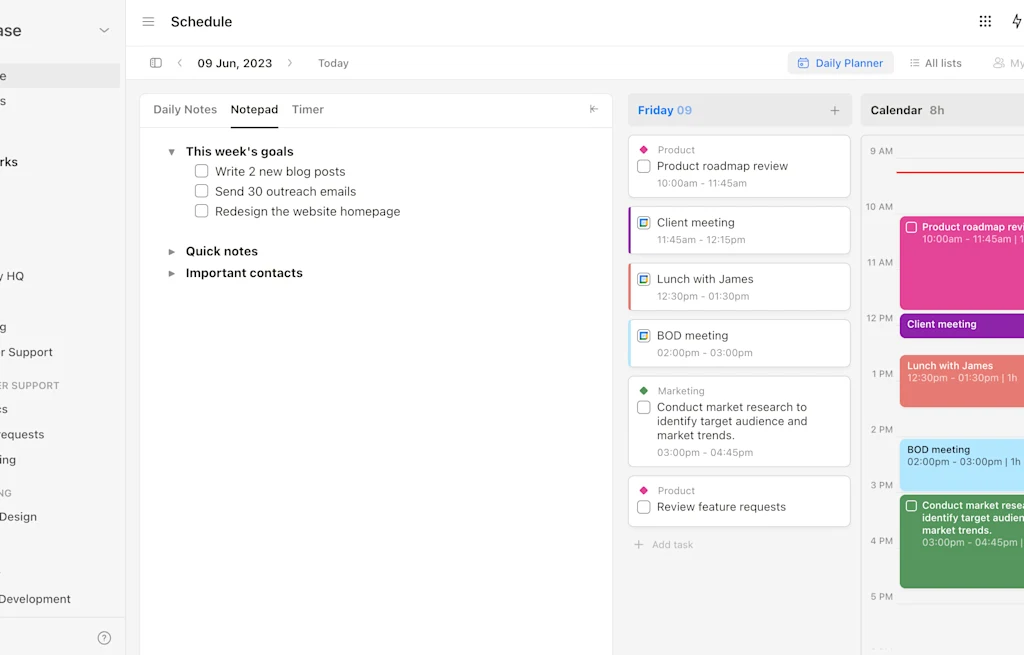Click the All lists icon
1024x655 pixels.
[x=914, y=63]
